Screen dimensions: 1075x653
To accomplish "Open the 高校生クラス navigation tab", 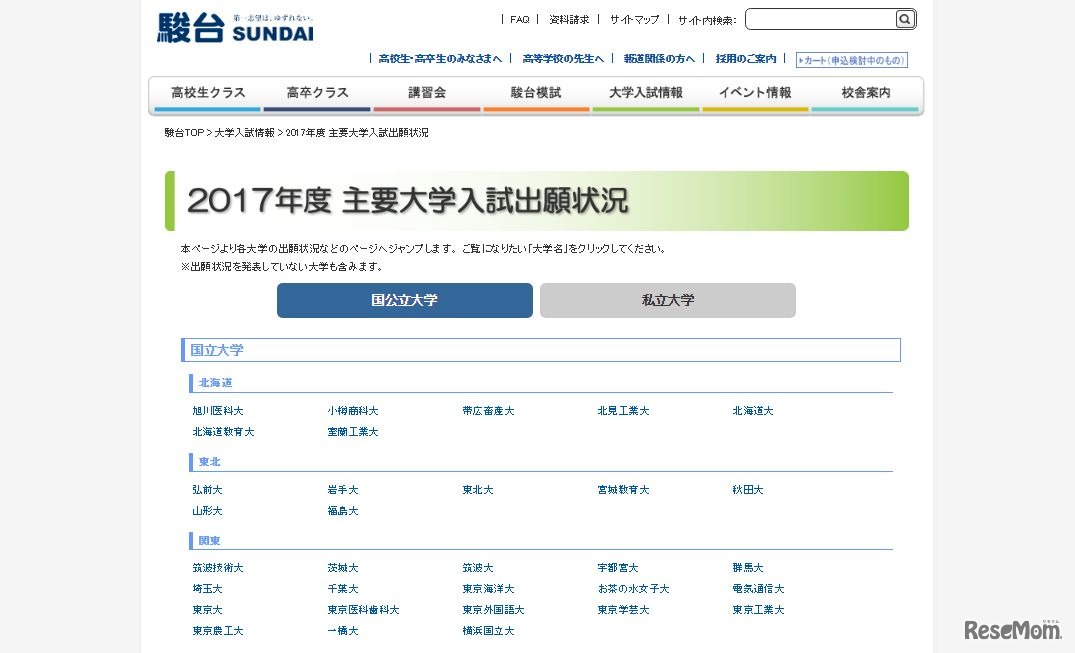I will coord(206,92).
